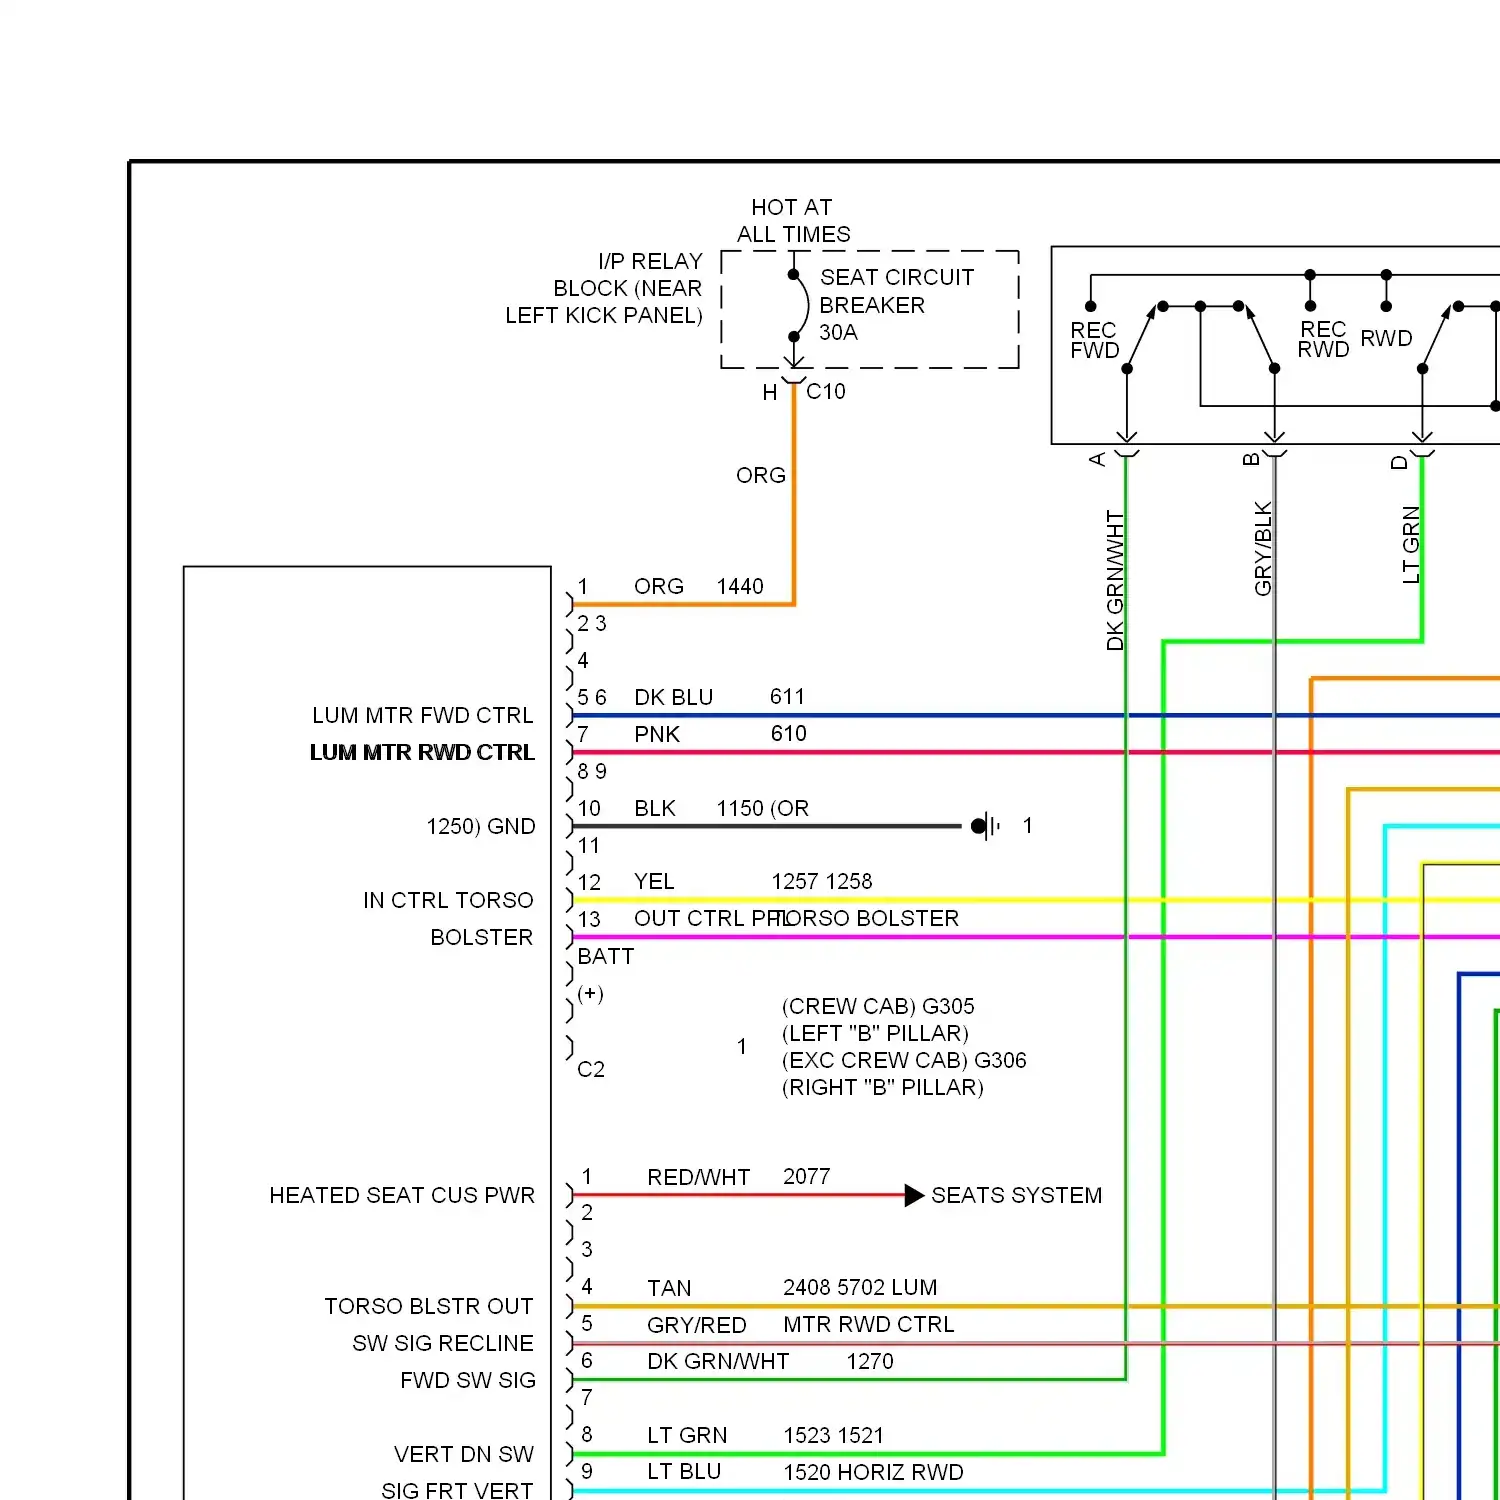This screenshot has width=1500, height=1500.
Task: Click the switch terminal label 'B'
Action: [x=1251, y=460]
